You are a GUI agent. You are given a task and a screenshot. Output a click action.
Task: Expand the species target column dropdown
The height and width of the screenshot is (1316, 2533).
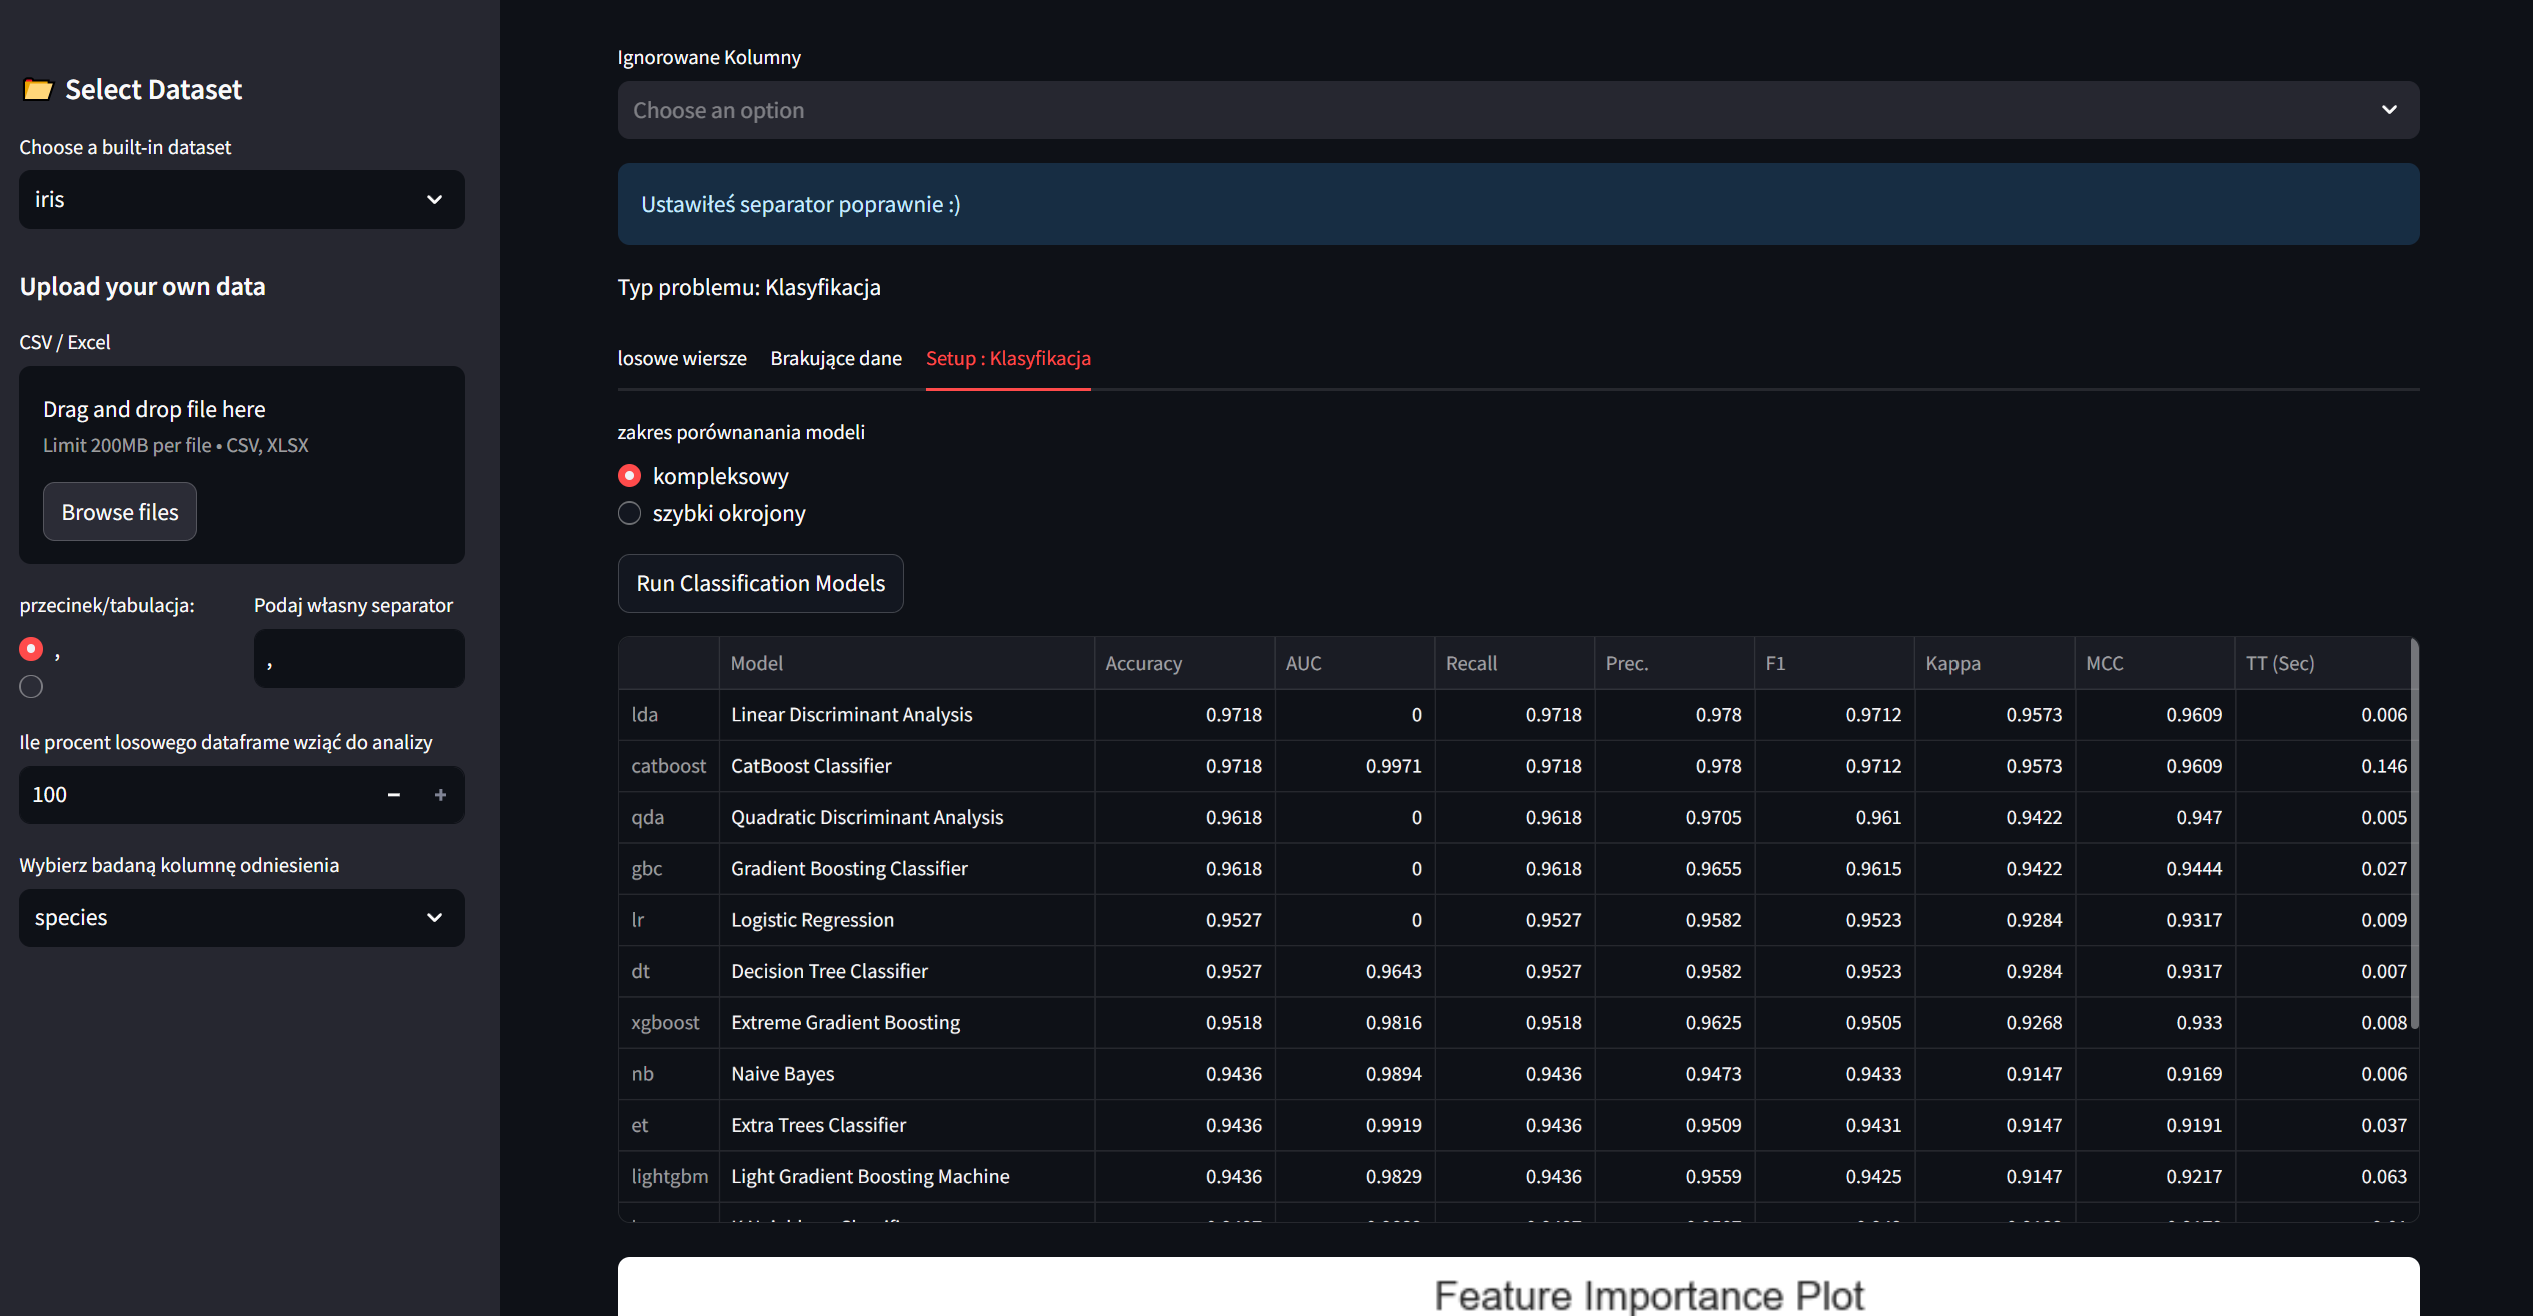434,918
